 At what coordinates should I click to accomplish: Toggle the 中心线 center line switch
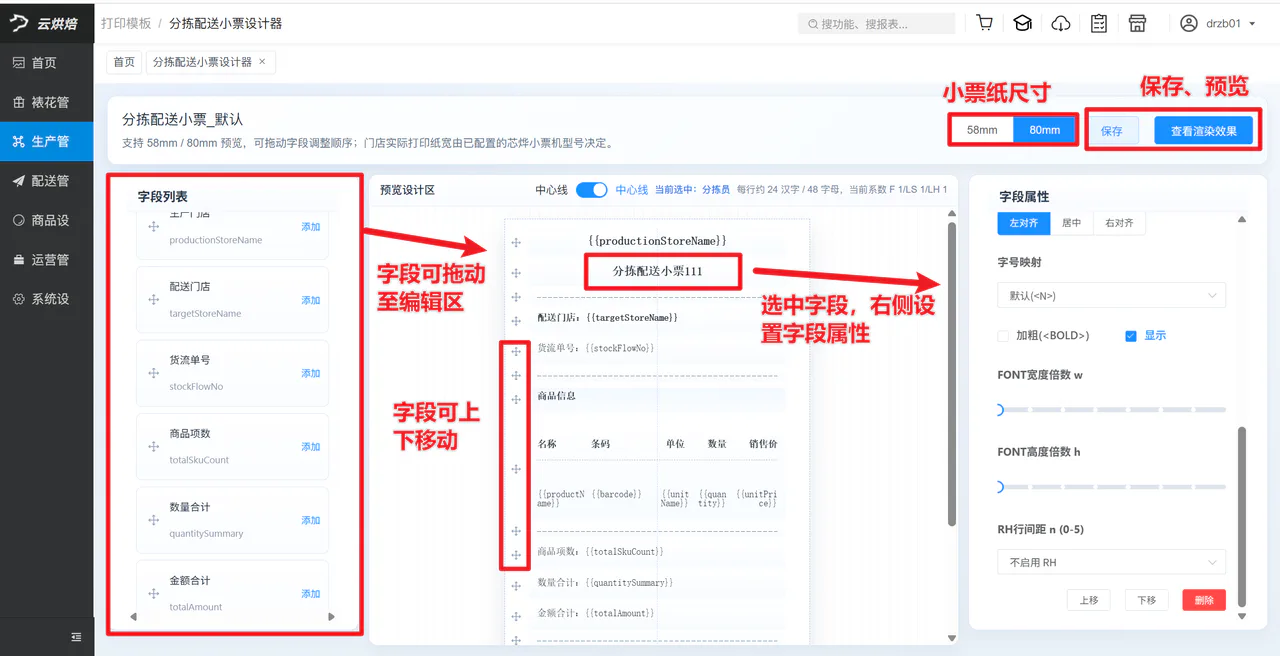point(592,190)
